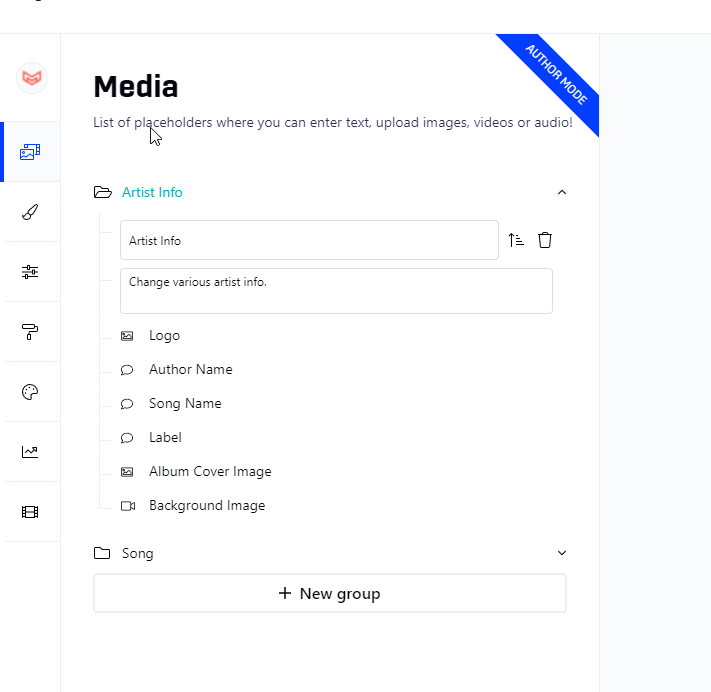
Task: Select the Author Name placeholder
Action: (190, 370)
